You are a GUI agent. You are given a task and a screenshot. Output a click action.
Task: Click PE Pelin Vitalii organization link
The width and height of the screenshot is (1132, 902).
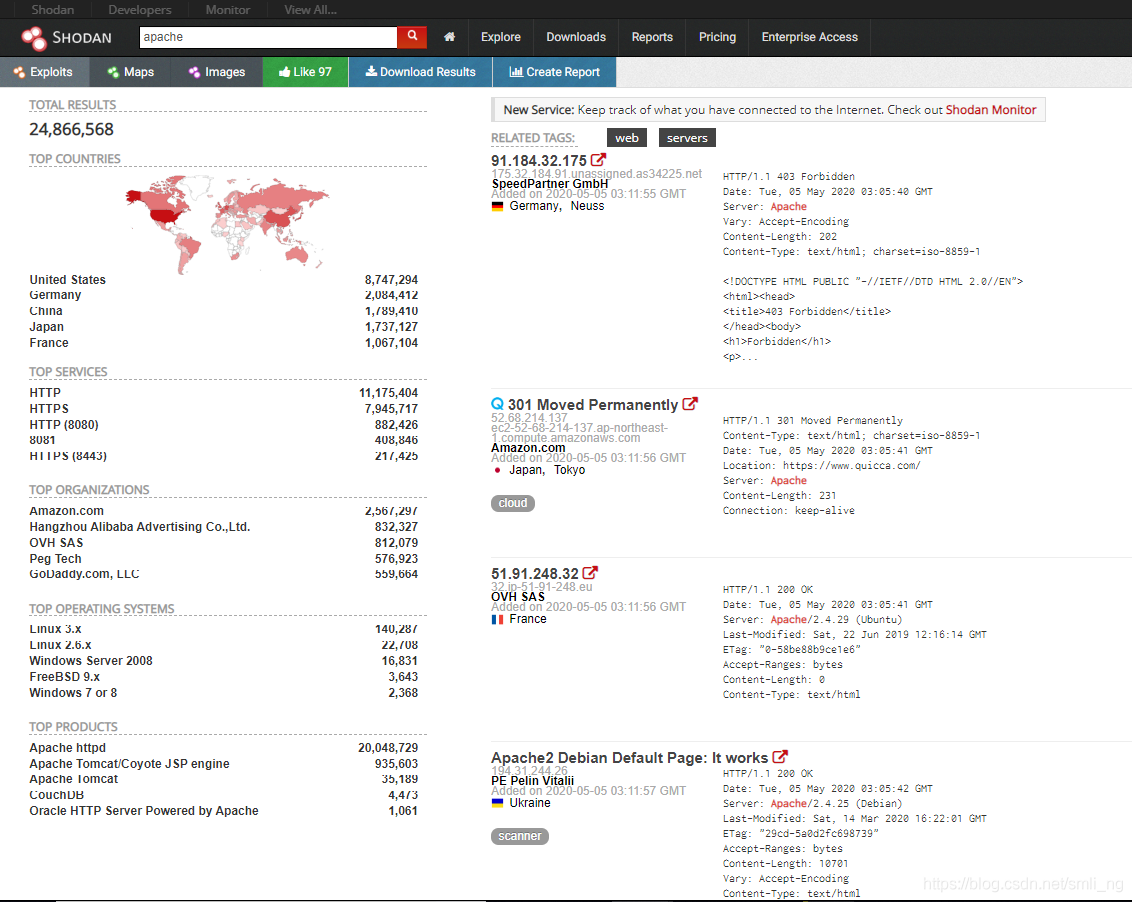(x=533, y=781)
